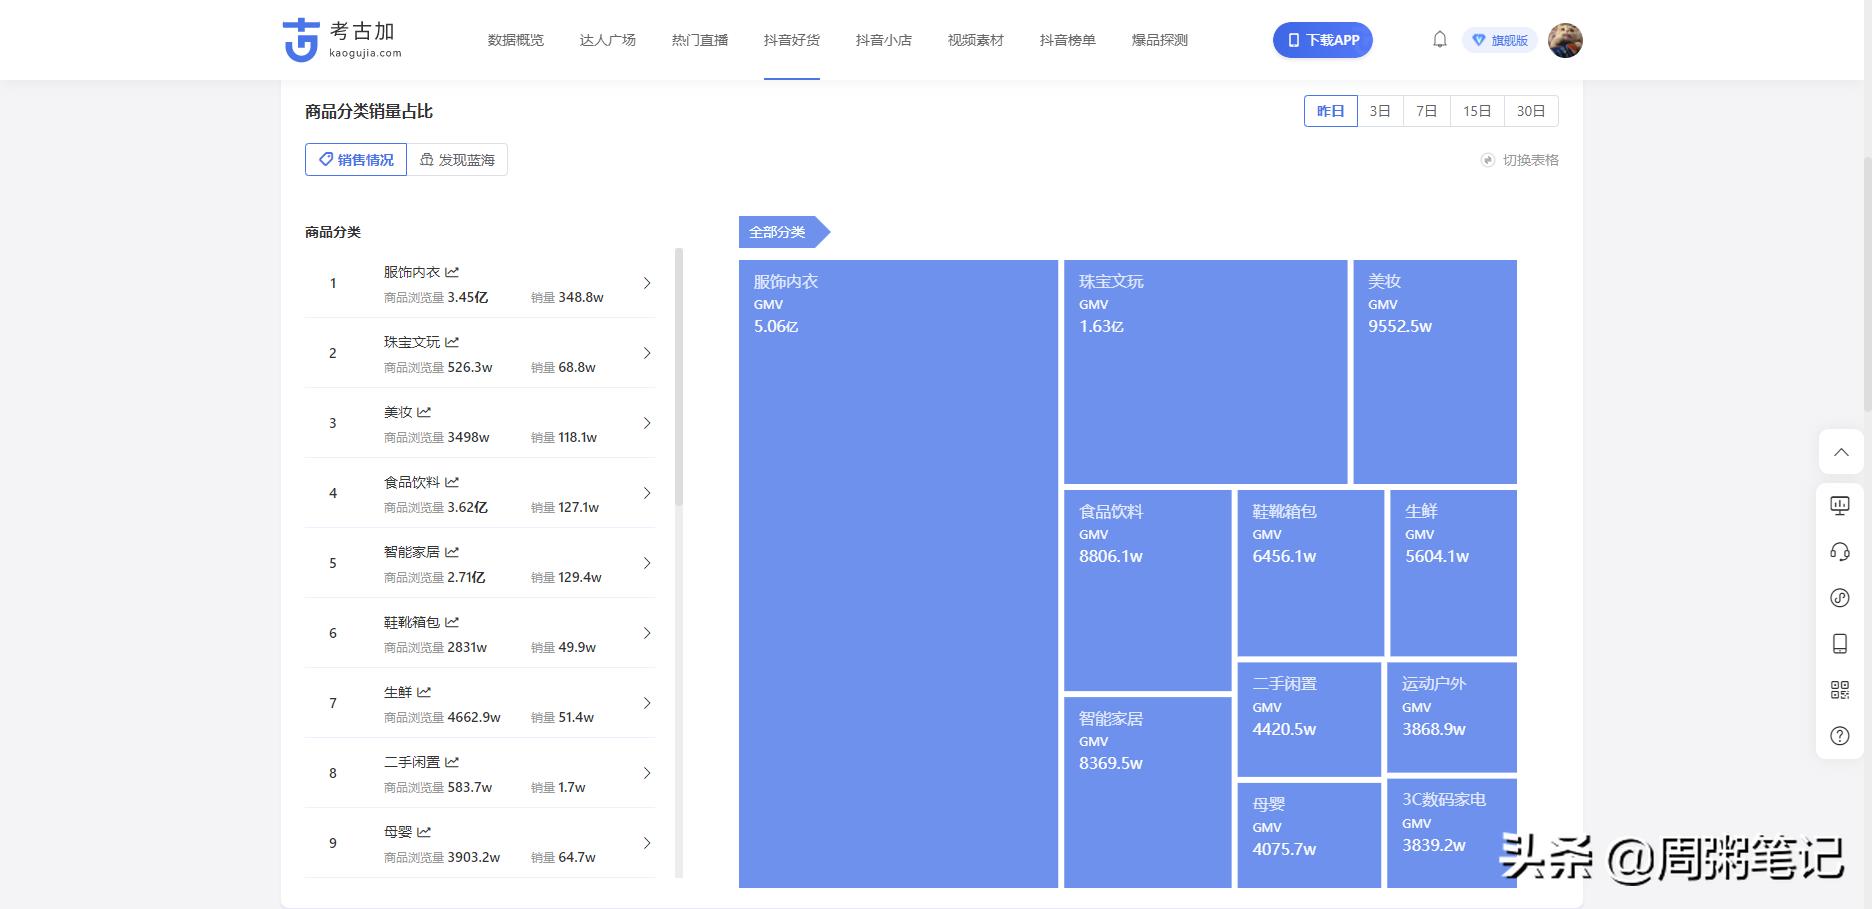
Task: Select the 7日 time range option
Action: [x=1426, y=111]
